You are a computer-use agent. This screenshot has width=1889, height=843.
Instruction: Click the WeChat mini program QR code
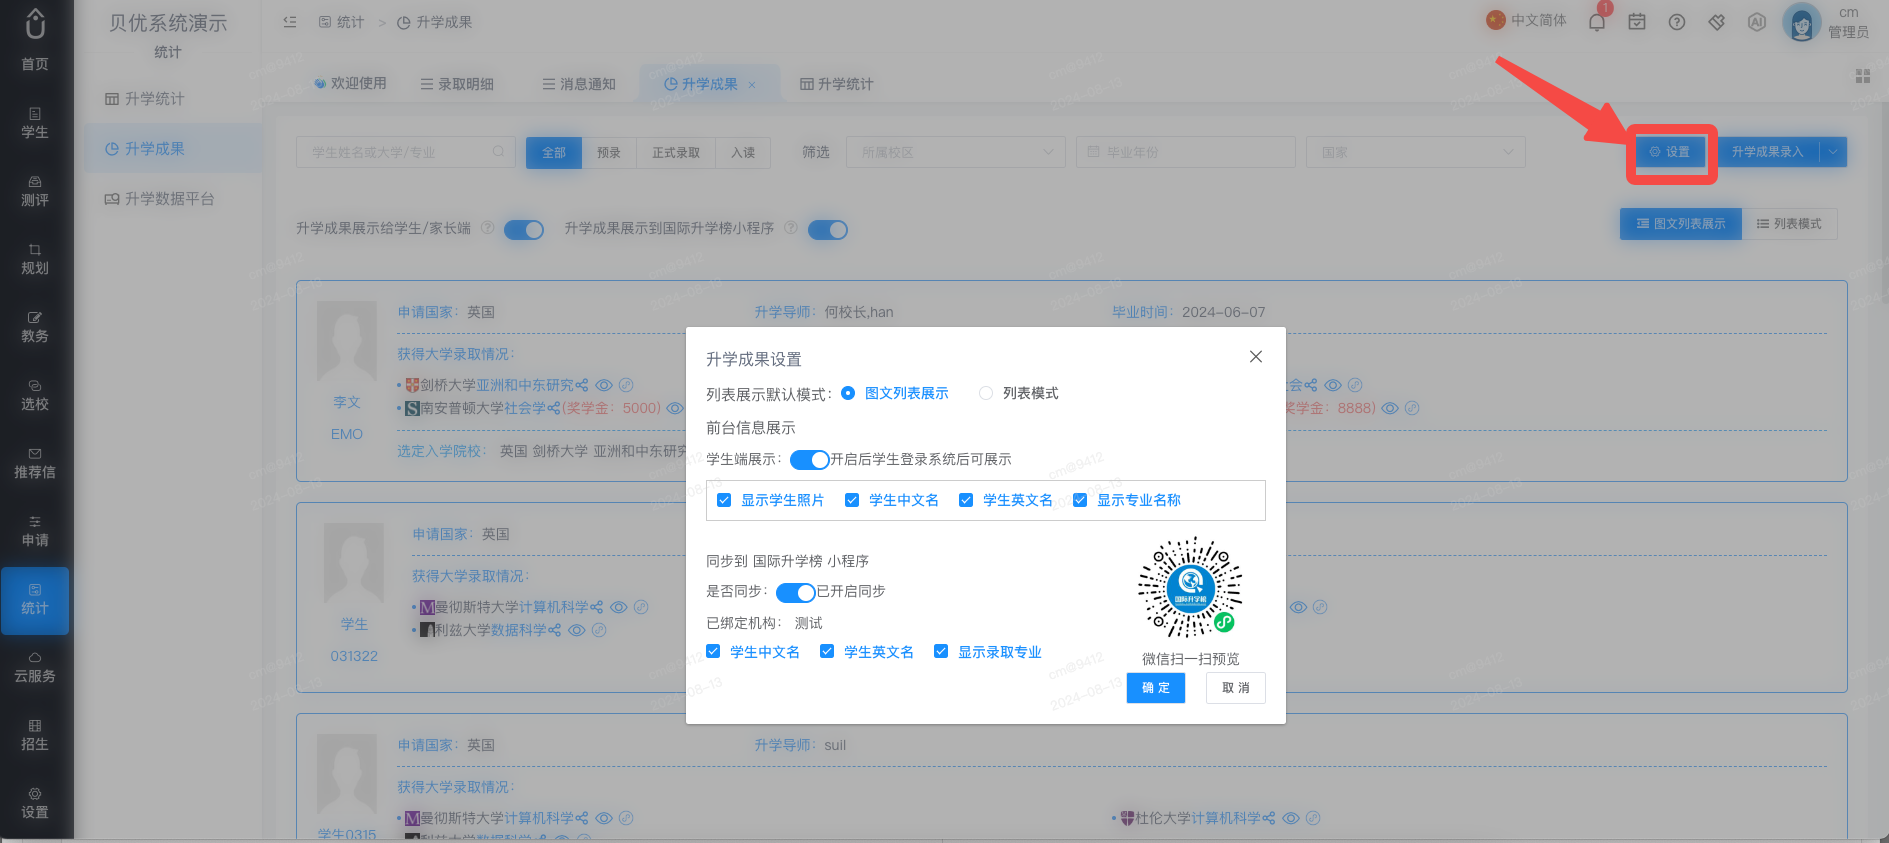[x=1190, y=588]
